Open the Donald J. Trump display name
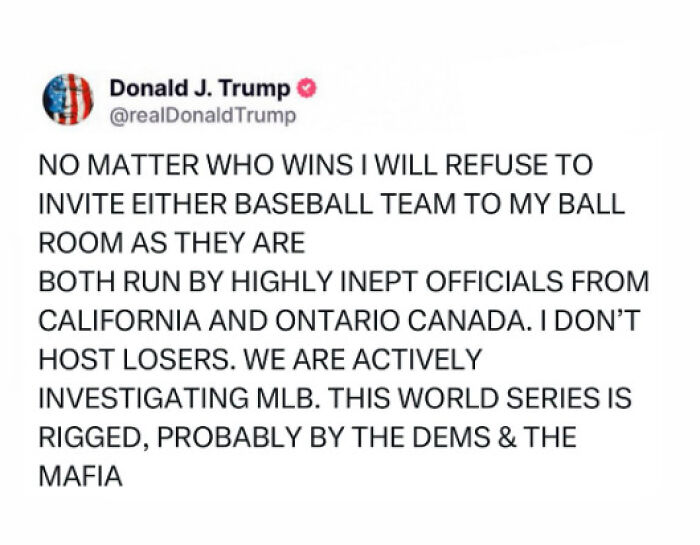Viewport: 700px width, 545px height. click(x=200, y=90)
